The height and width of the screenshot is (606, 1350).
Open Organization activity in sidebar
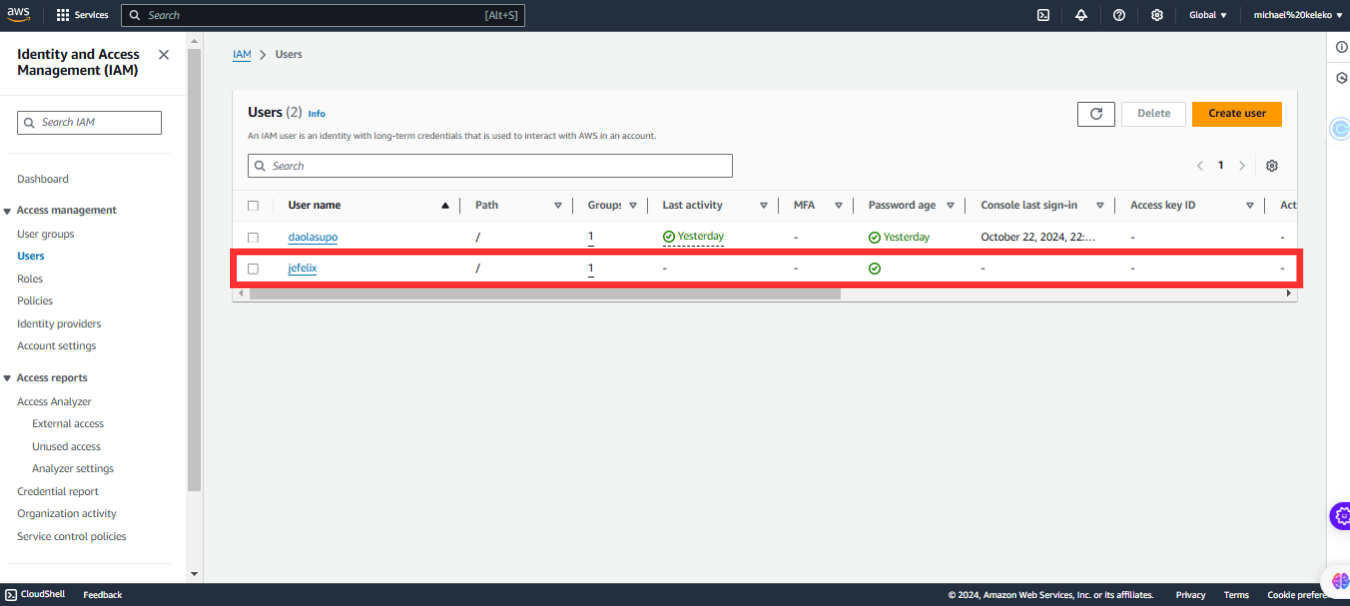point(67,514)
